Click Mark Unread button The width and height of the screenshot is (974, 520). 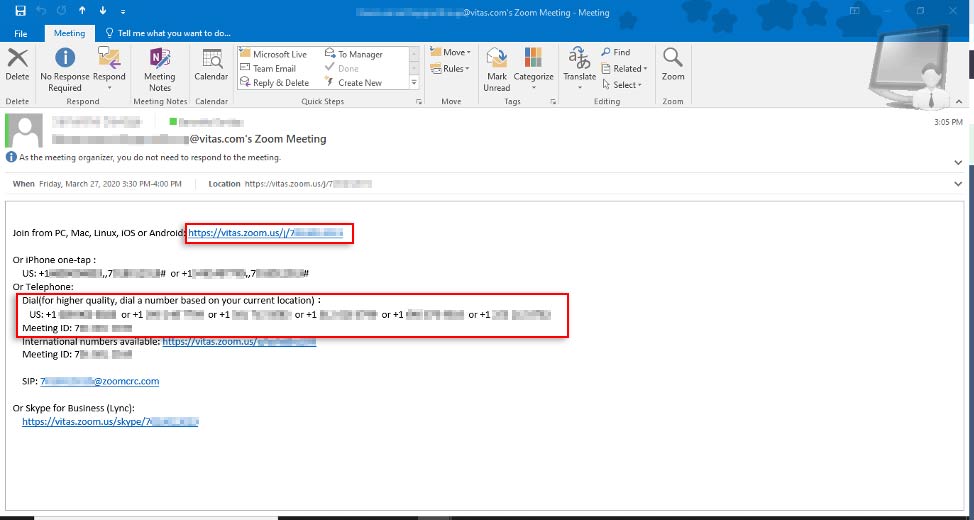pos(497,70)
